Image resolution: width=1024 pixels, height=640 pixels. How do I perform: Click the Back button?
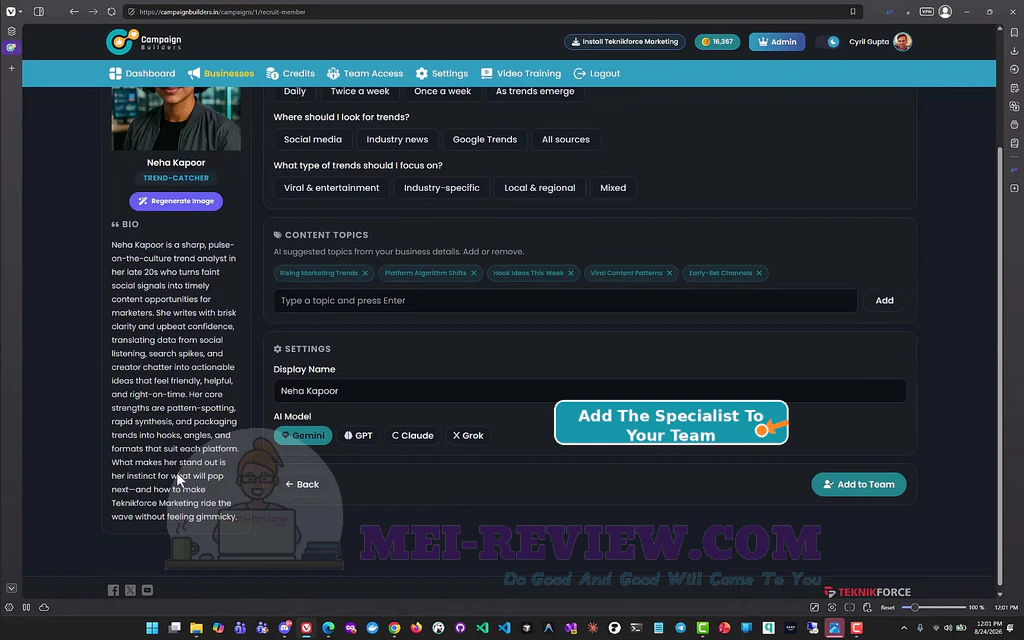302,485
